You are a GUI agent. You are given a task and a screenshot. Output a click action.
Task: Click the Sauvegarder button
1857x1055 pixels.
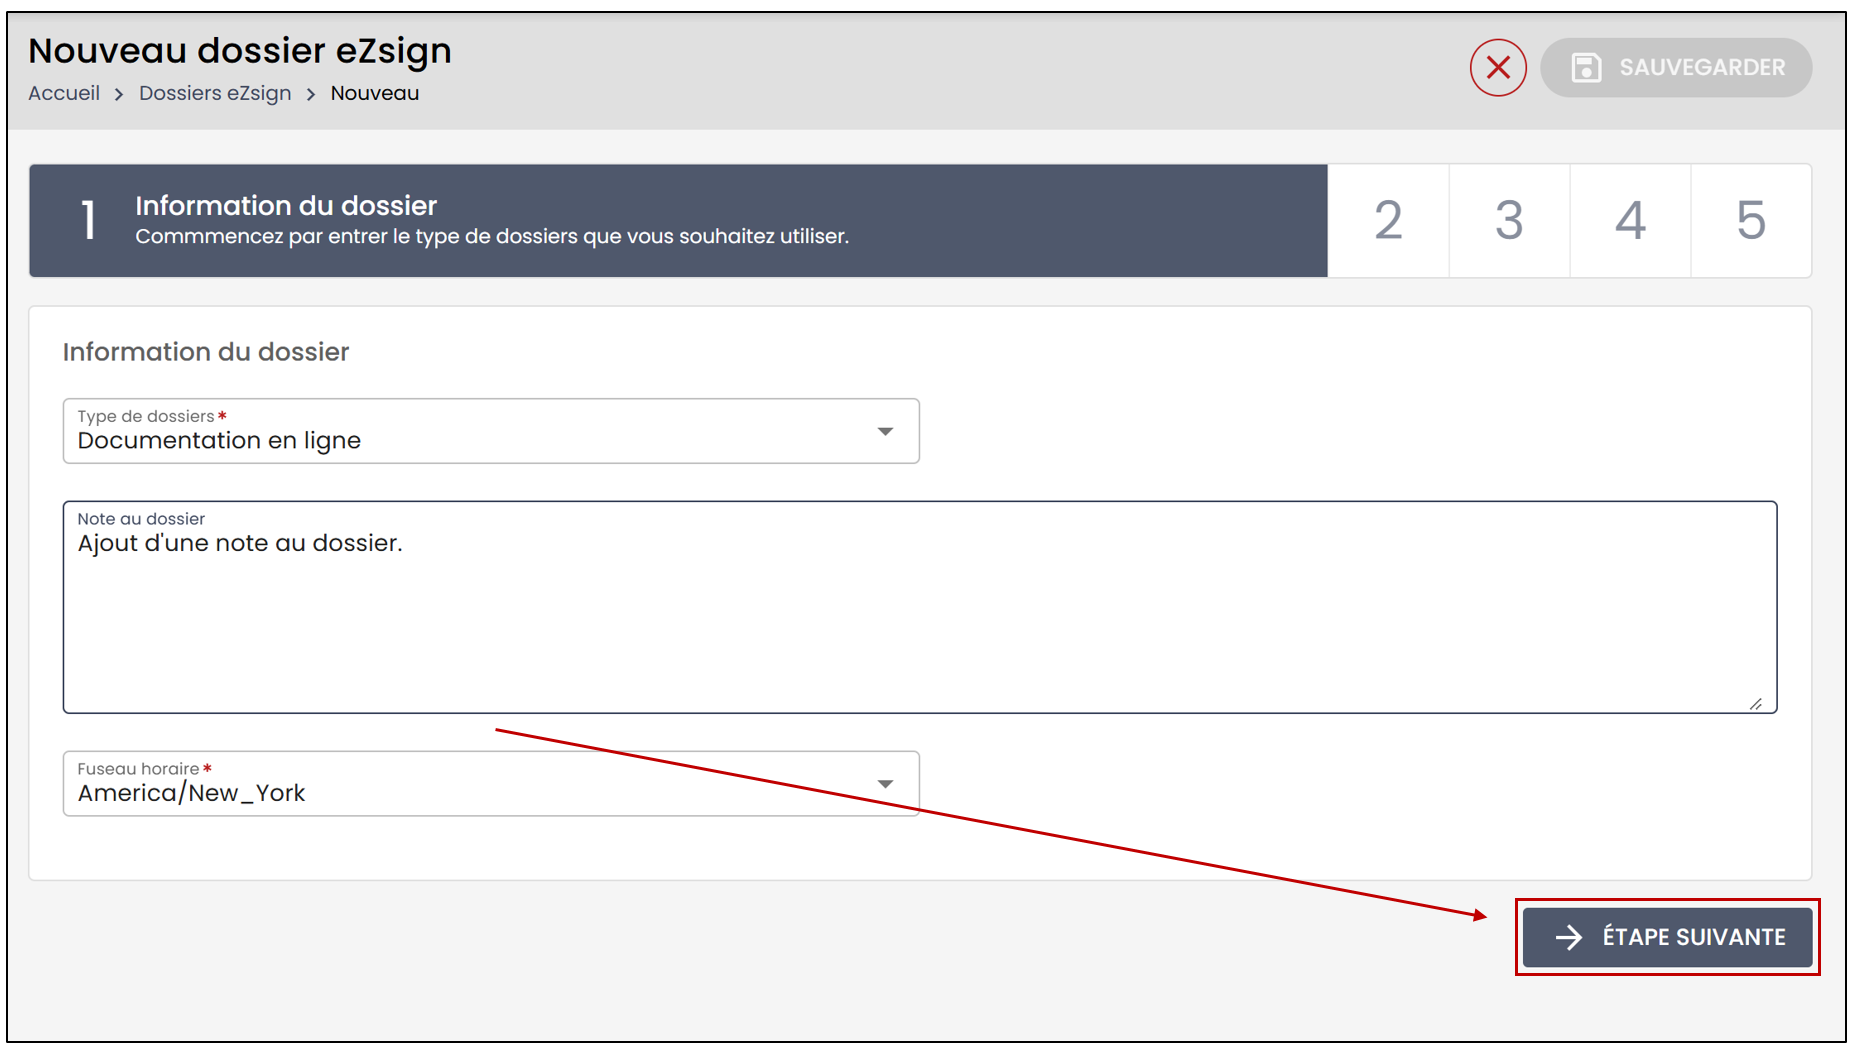[x=1676, y=68]
